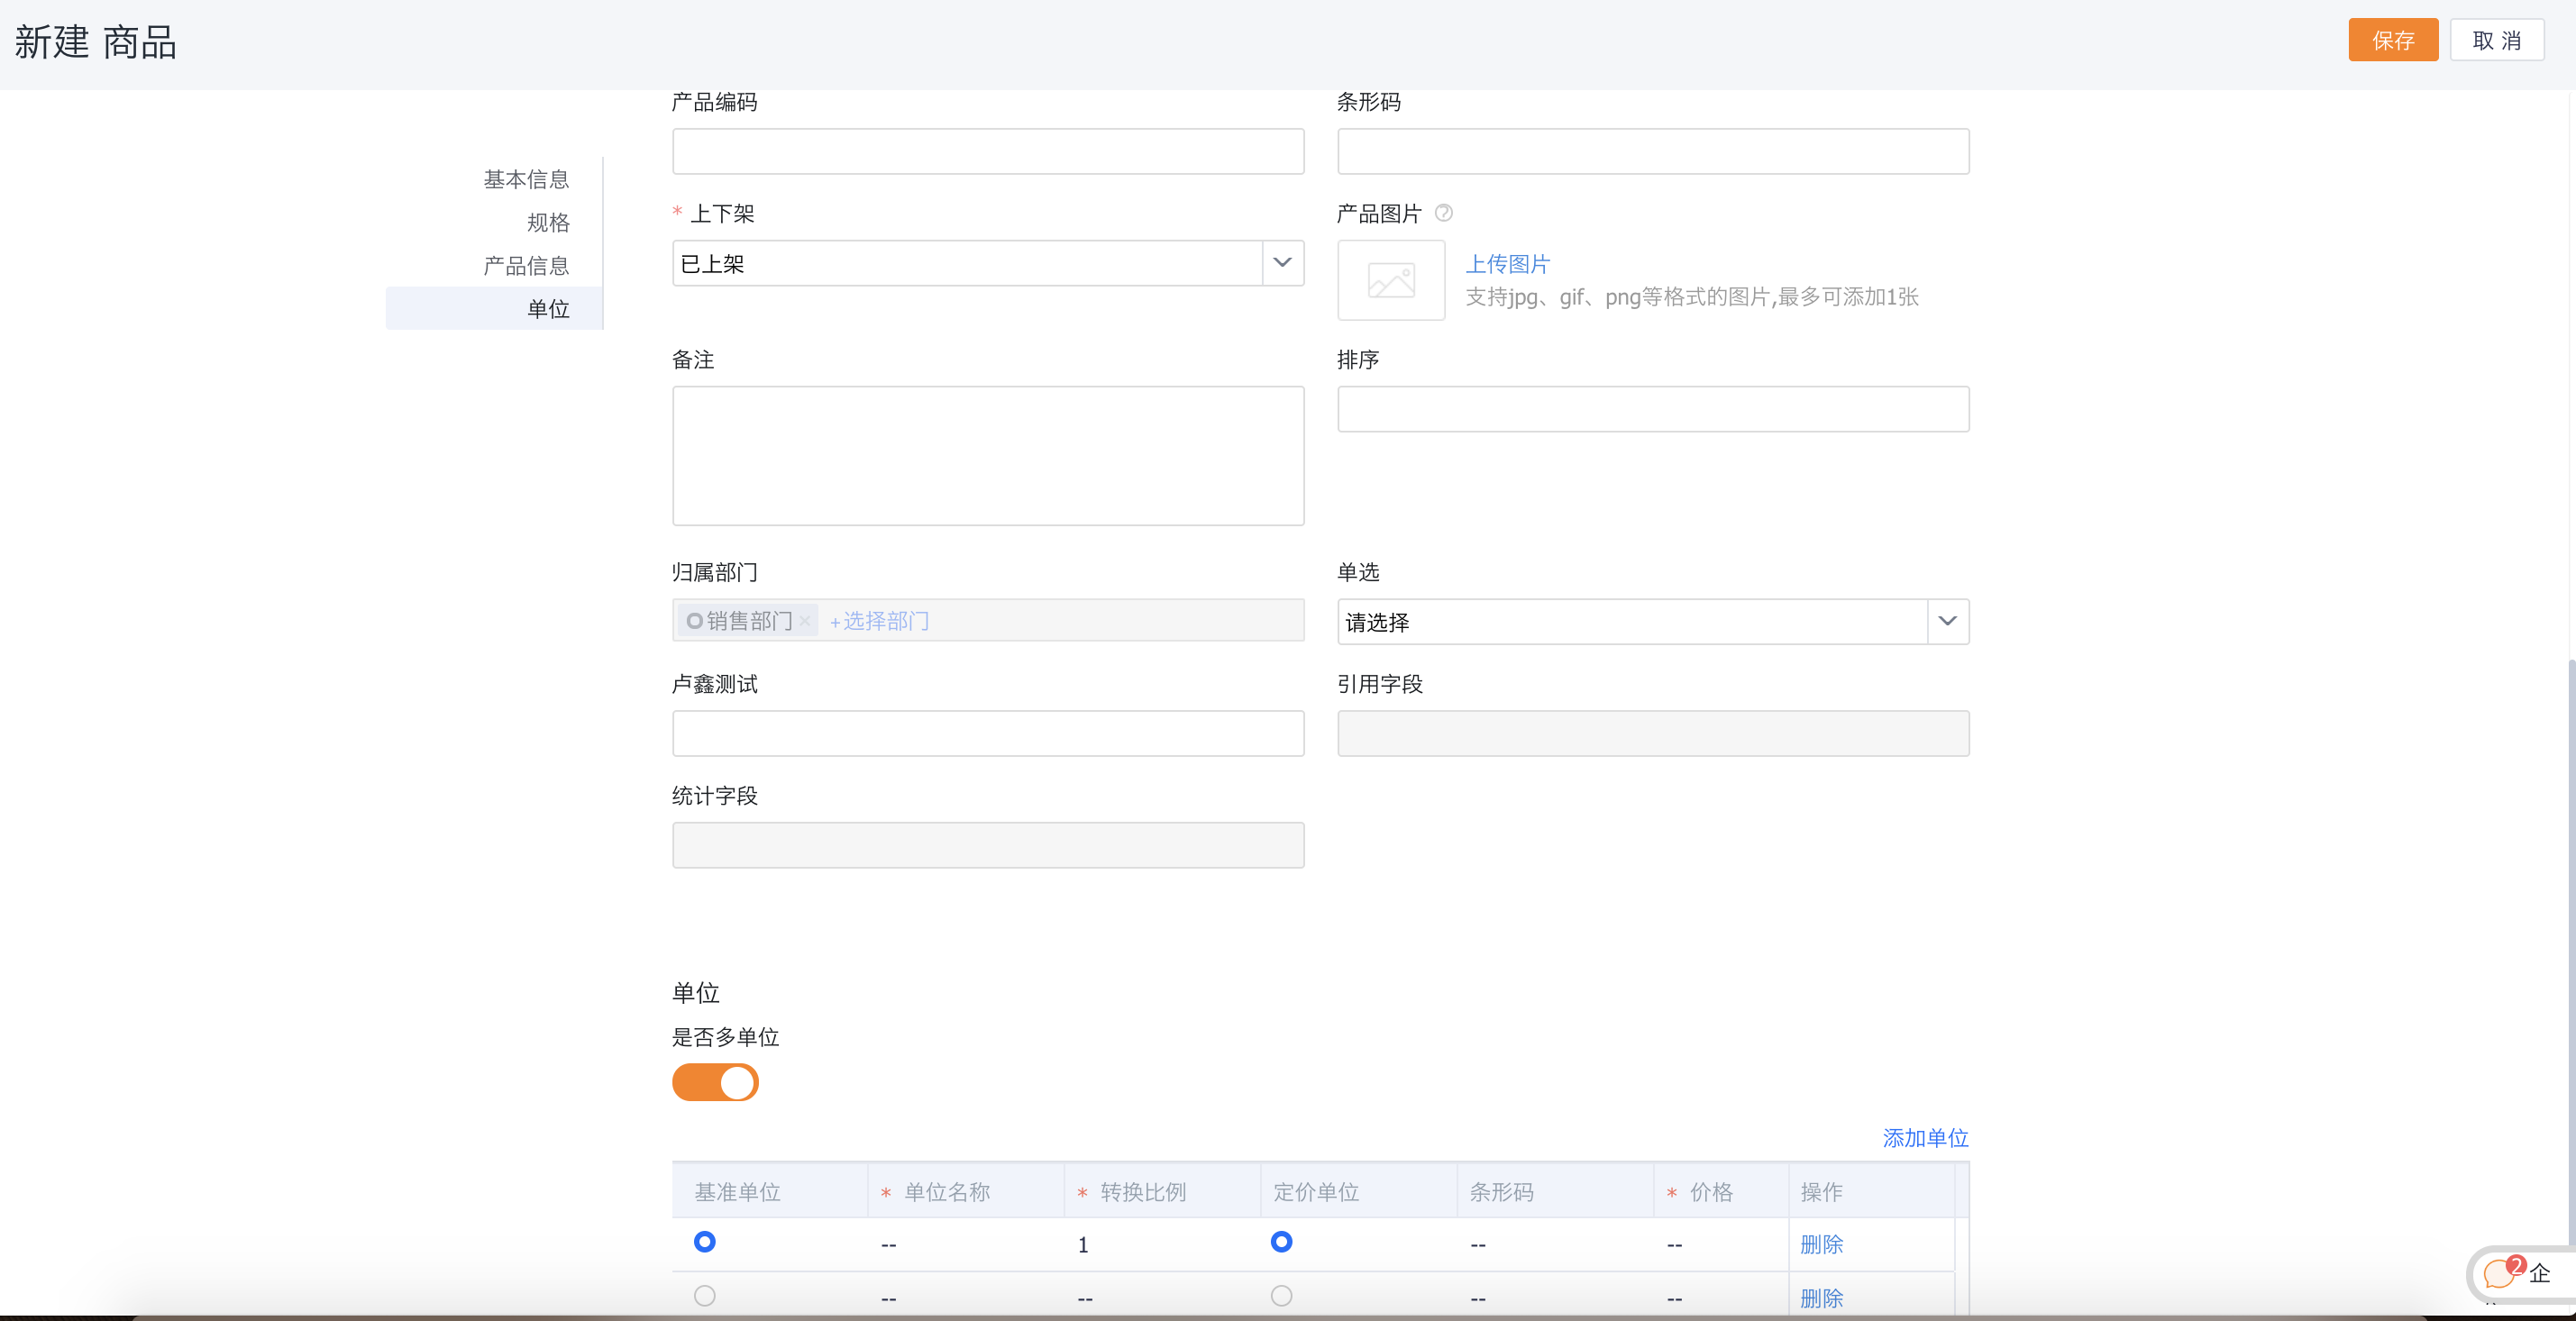This screenshot has width=2576, height=1321.
Task: Go to 规格 section in sidebar
Action: click(548, 222)
